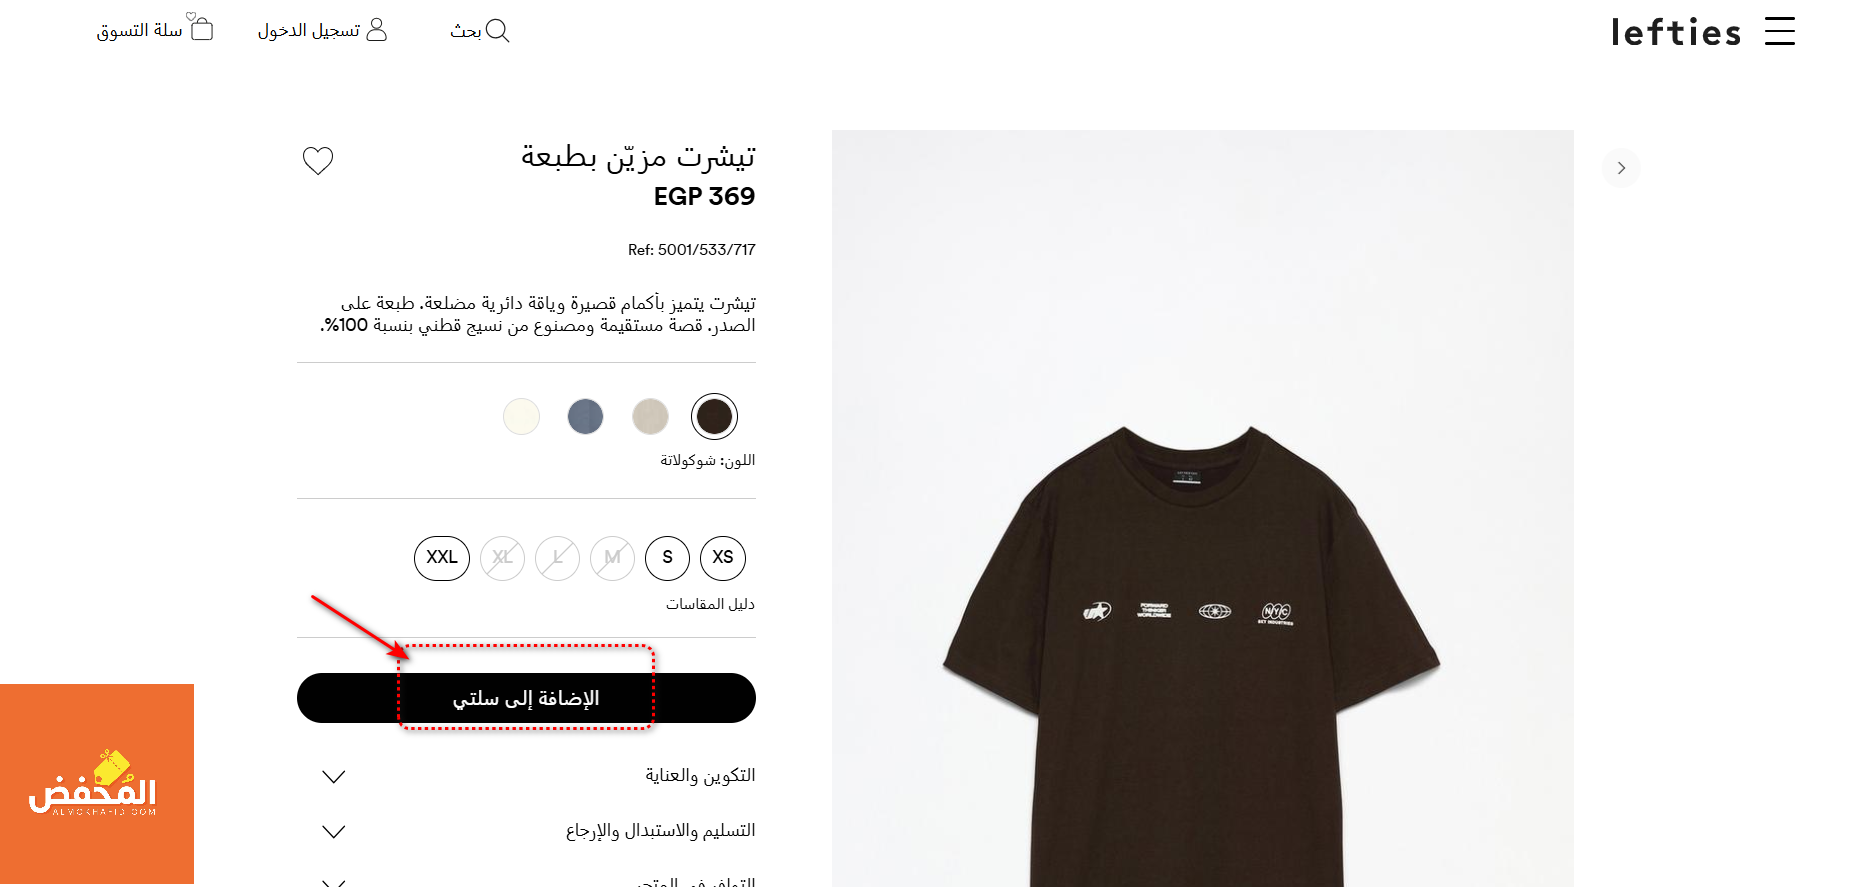Click الإضافة إلى سلتي add to cart button

point(526,698)
